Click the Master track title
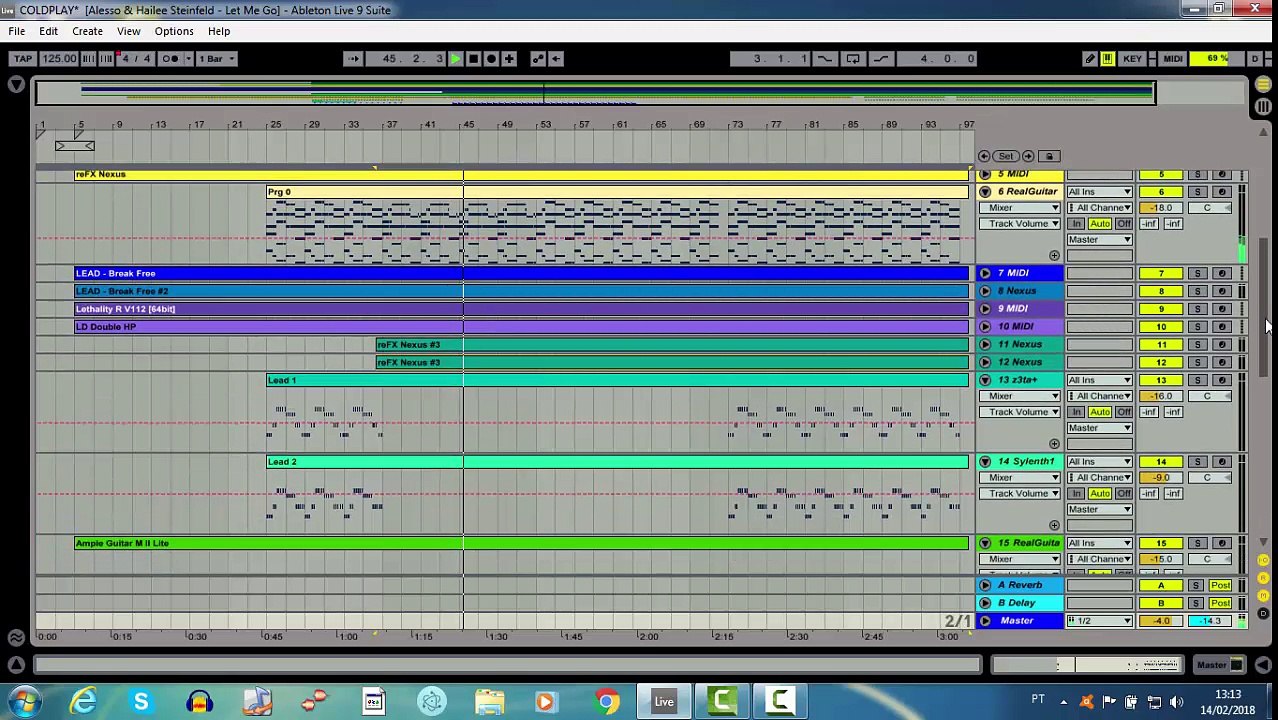The height and width of the screenshot is (720, 1278). (1017, 621)
